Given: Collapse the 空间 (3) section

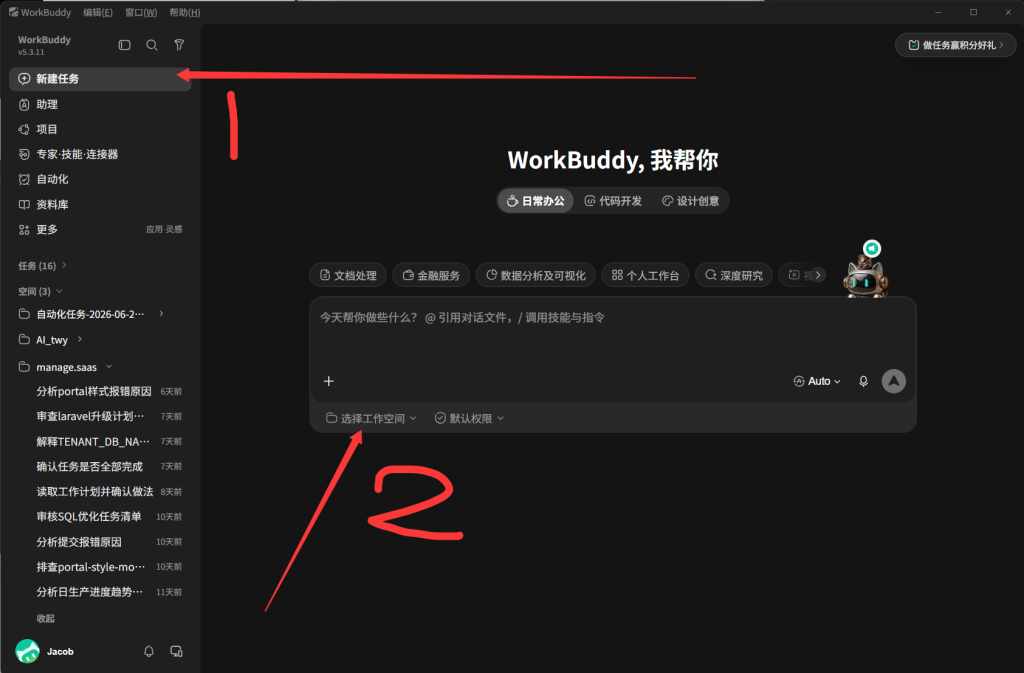Looking at the screenshot, I should (40, 291).
